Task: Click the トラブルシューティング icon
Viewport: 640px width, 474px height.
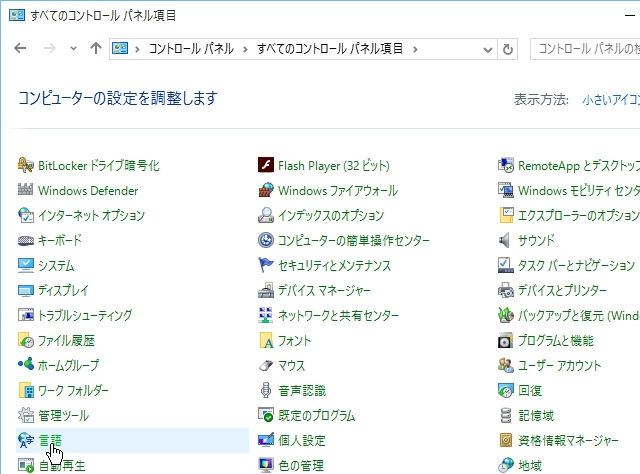Action: 25,315
